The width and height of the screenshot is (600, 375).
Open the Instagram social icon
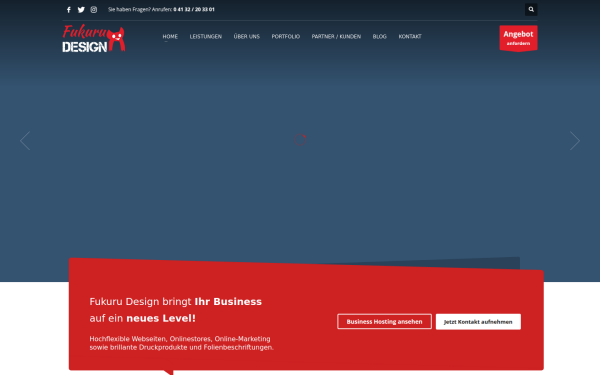pyautogui.click(x=94, y=10)
